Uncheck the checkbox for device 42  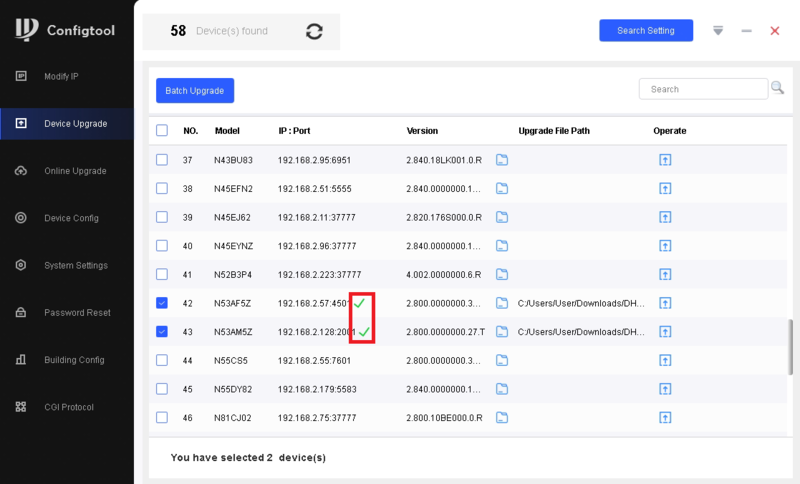[162, 303]
